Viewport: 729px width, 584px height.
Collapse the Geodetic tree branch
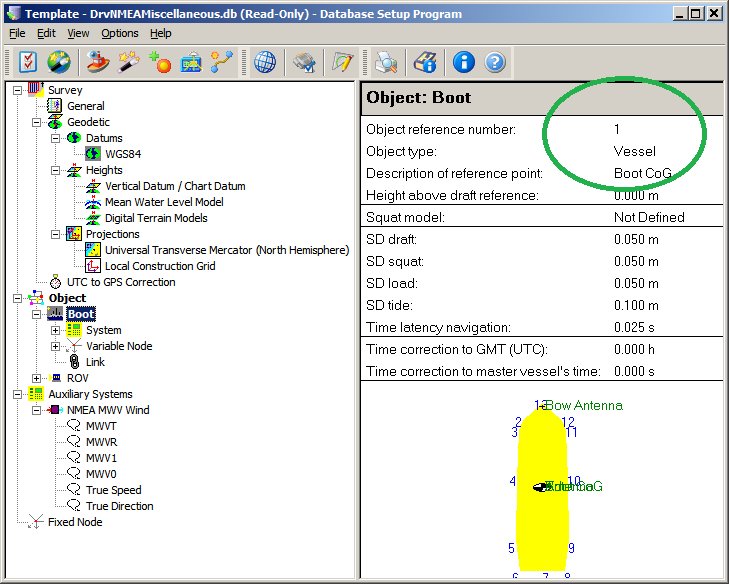(x=37, y=122)
